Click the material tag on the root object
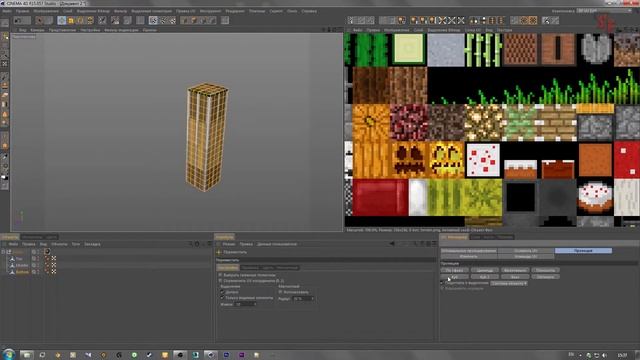Image resolution: width=640 pixels, height=360 pixels. [47, 252]
